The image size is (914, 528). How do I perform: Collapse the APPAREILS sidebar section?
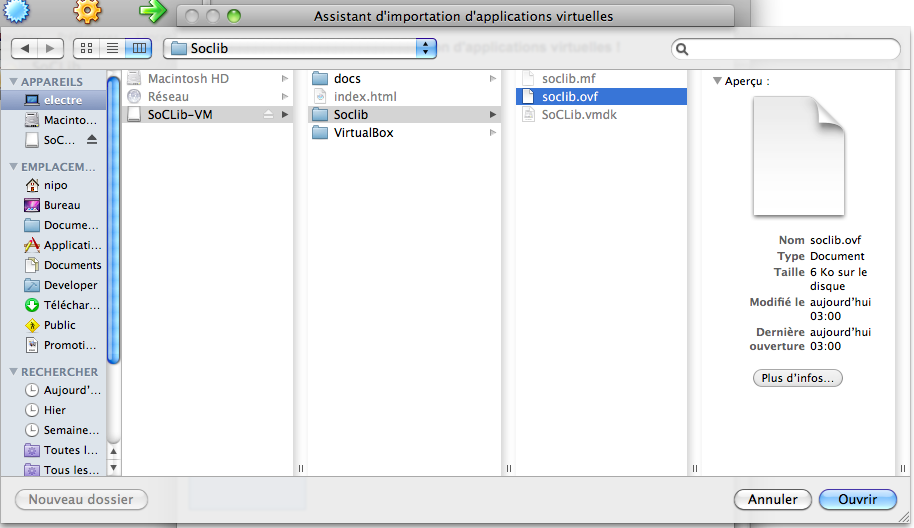13,82
